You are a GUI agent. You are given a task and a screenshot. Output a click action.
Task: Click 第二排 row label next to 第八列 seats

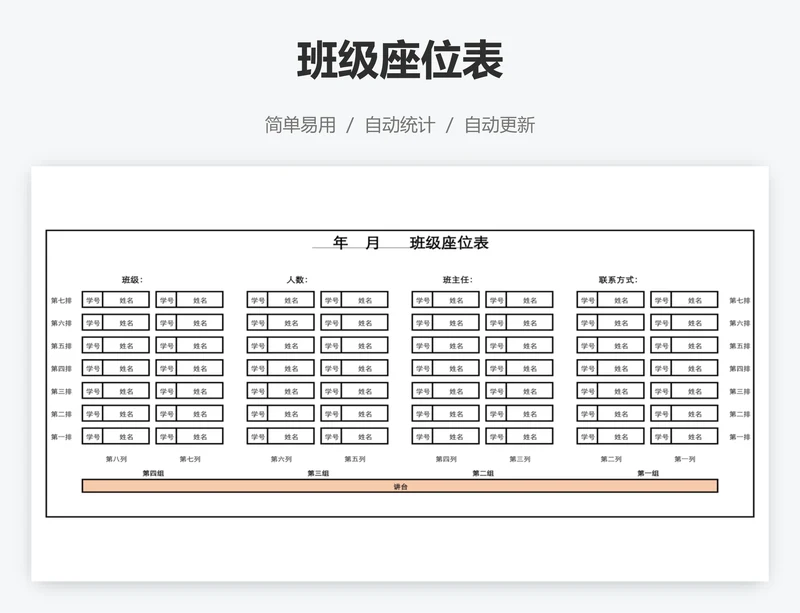pos(61,414)
